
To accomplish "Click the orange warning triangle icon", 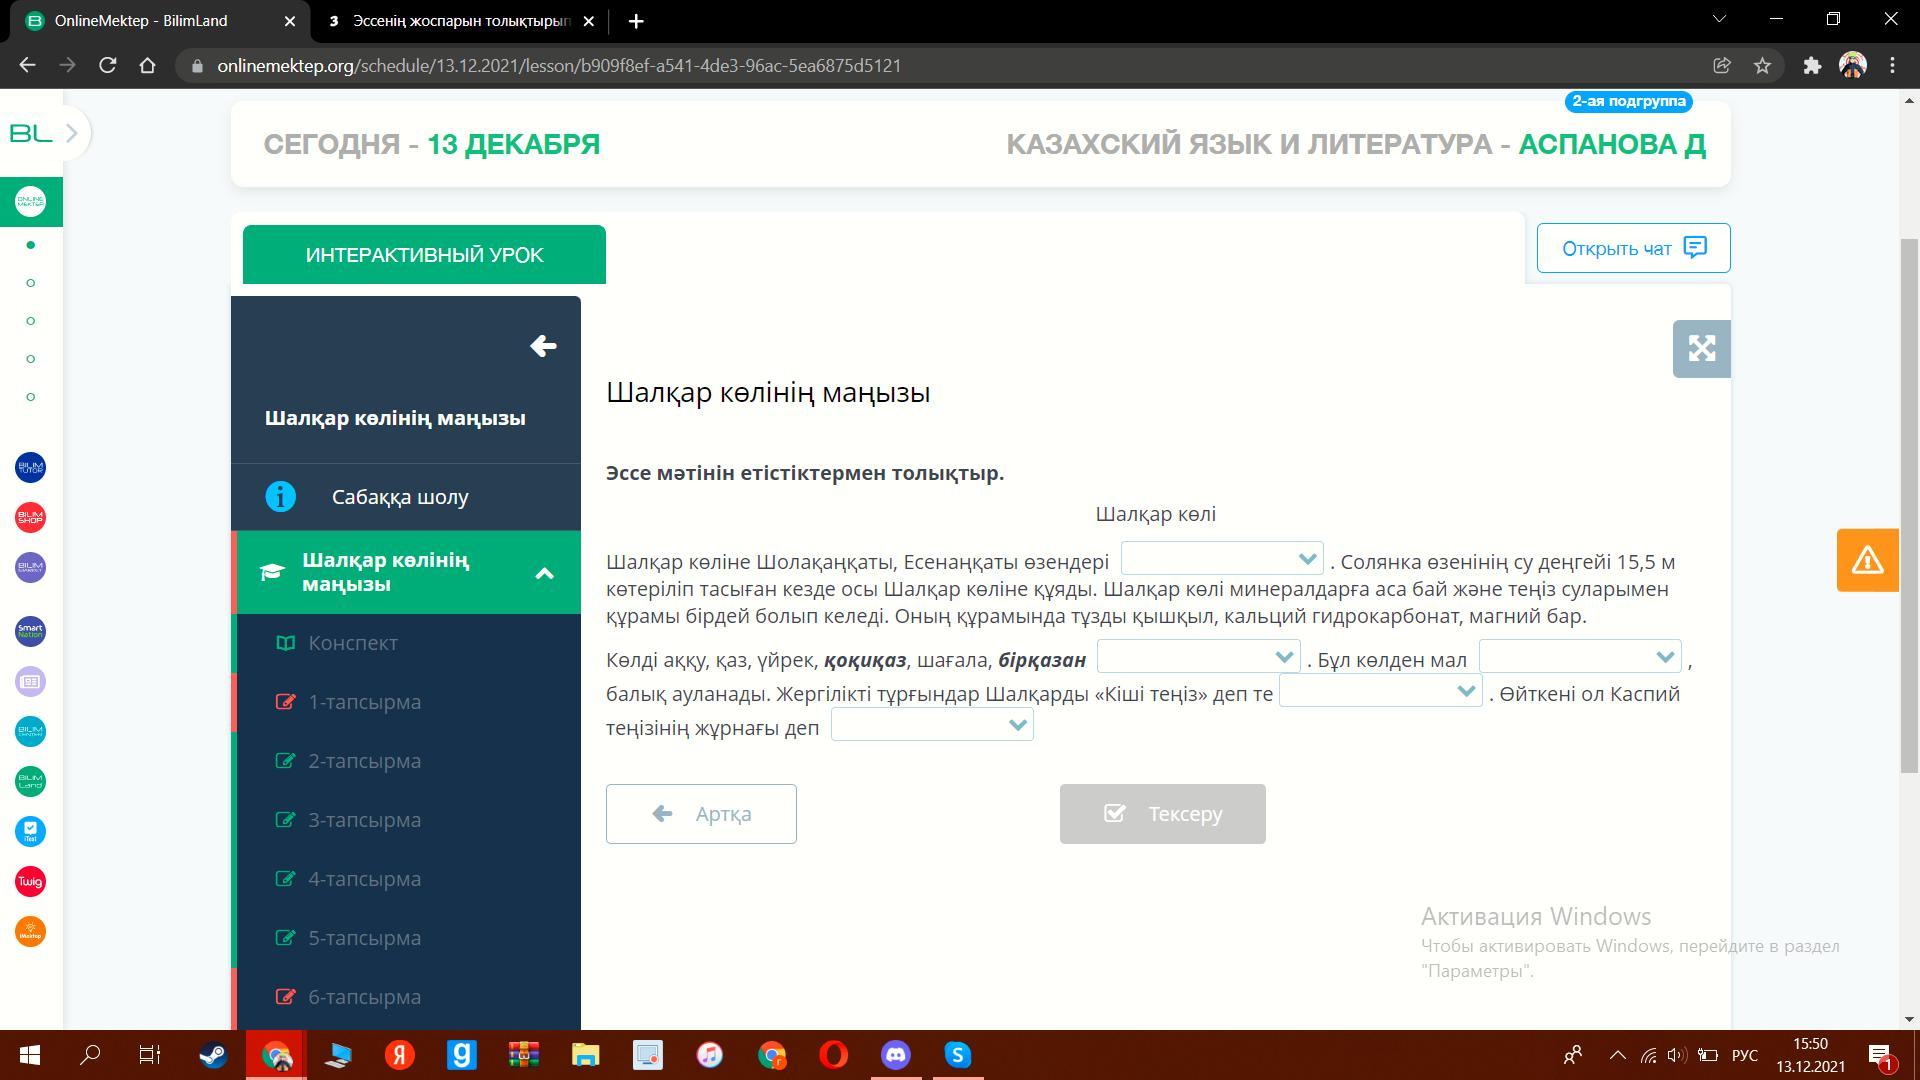I will pos(1867,560).
